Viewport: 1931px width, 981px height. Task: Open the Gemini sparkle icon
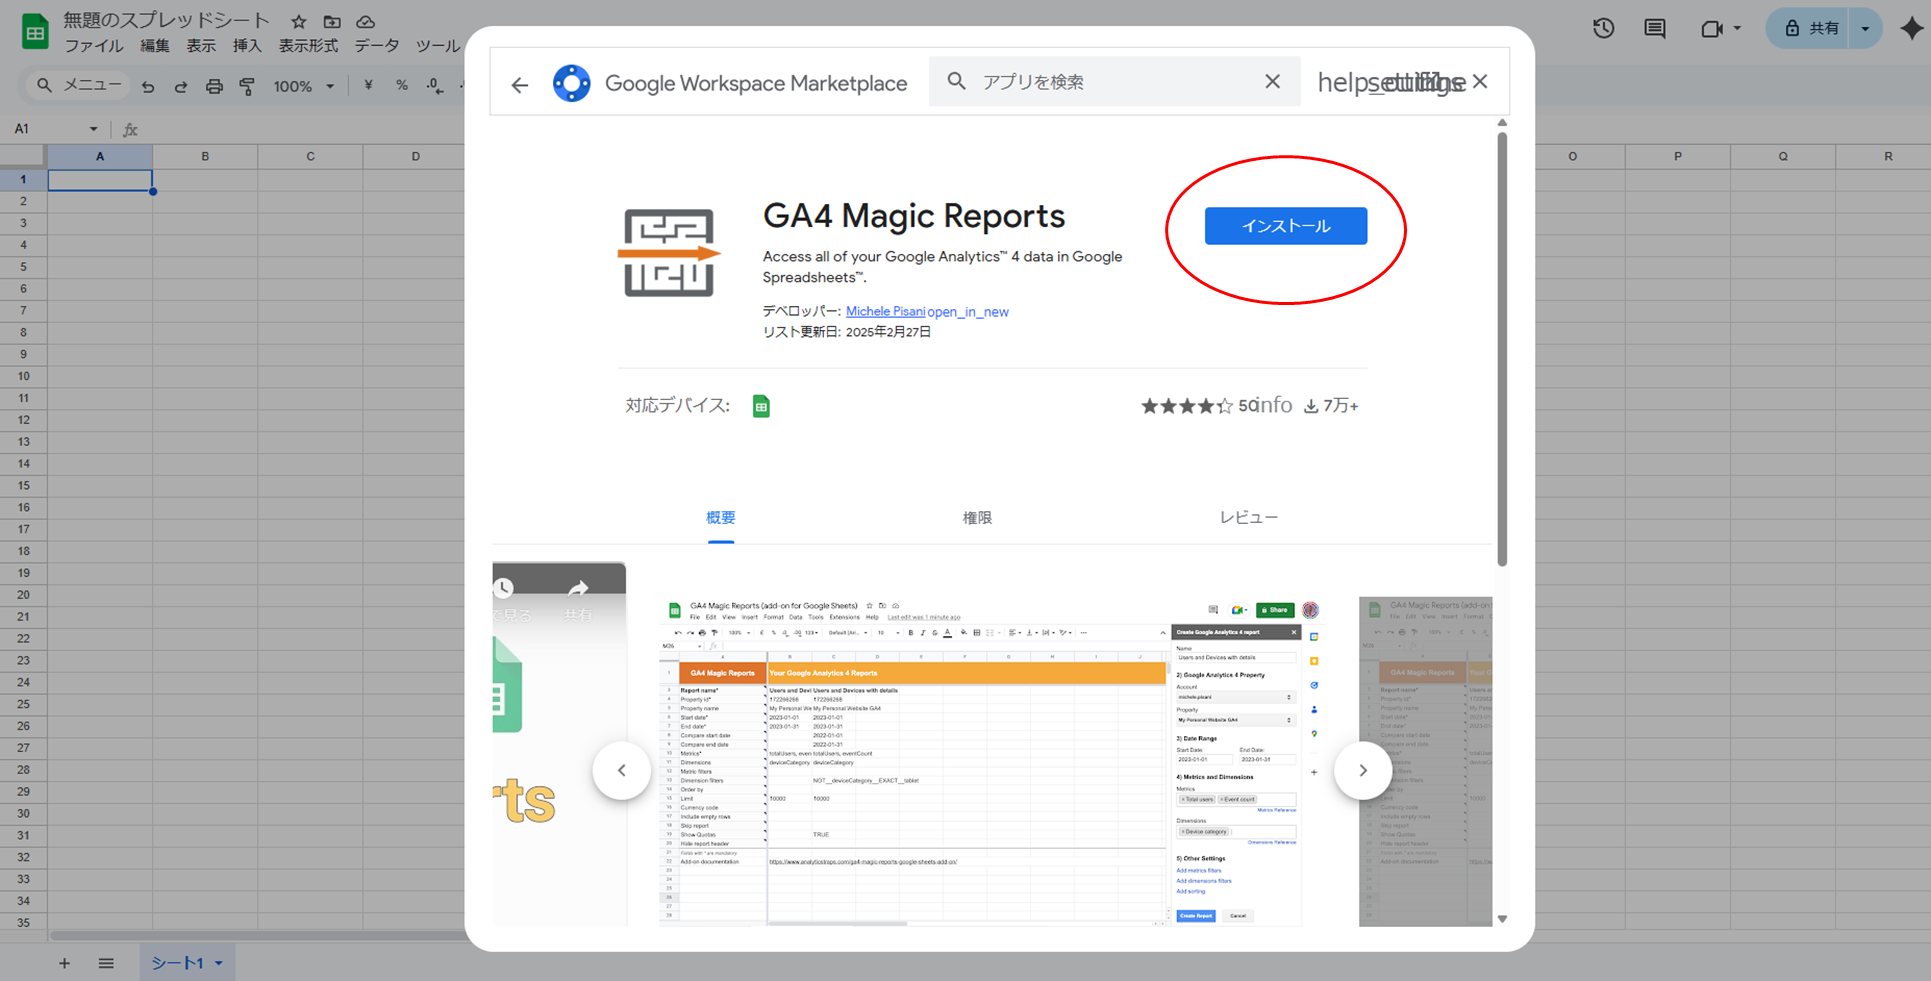[1911, 29]
